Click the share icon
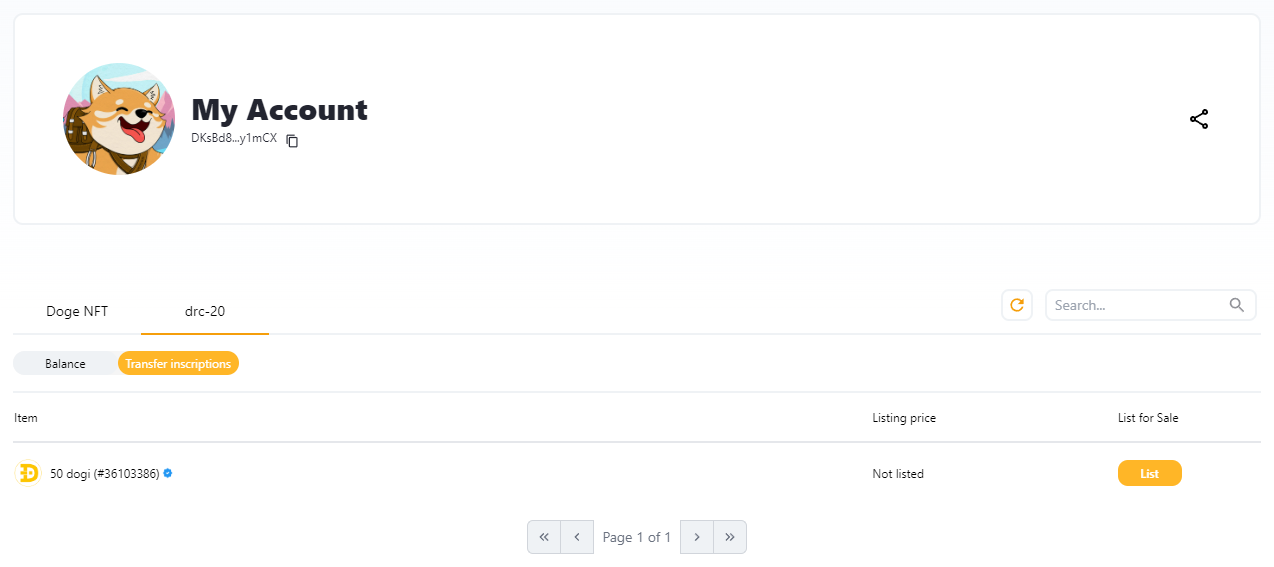 click(1199, 119)
